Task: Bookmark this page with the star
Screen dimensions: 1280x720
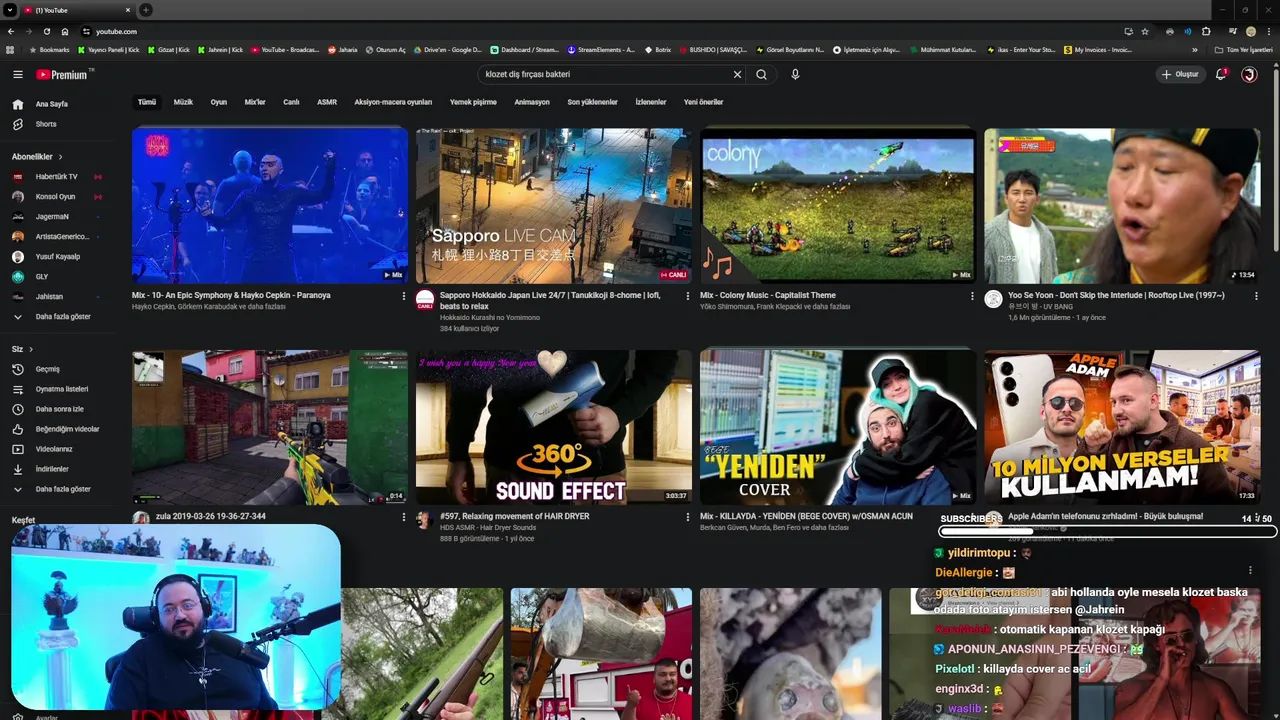Action: click(x=1145, y=31)
